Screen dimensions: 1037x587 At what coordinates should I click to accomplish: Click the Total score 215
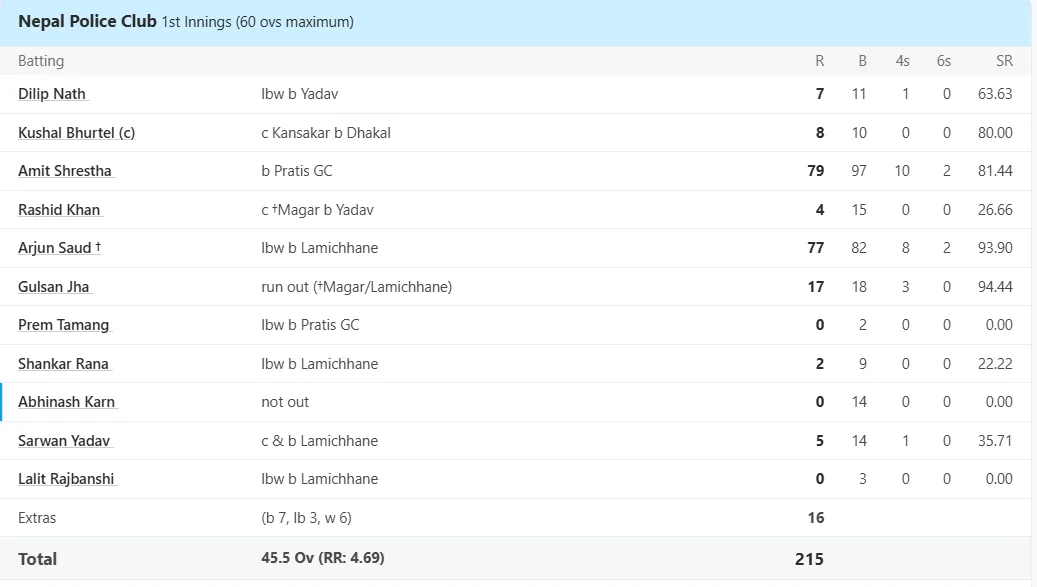[809, 559]
